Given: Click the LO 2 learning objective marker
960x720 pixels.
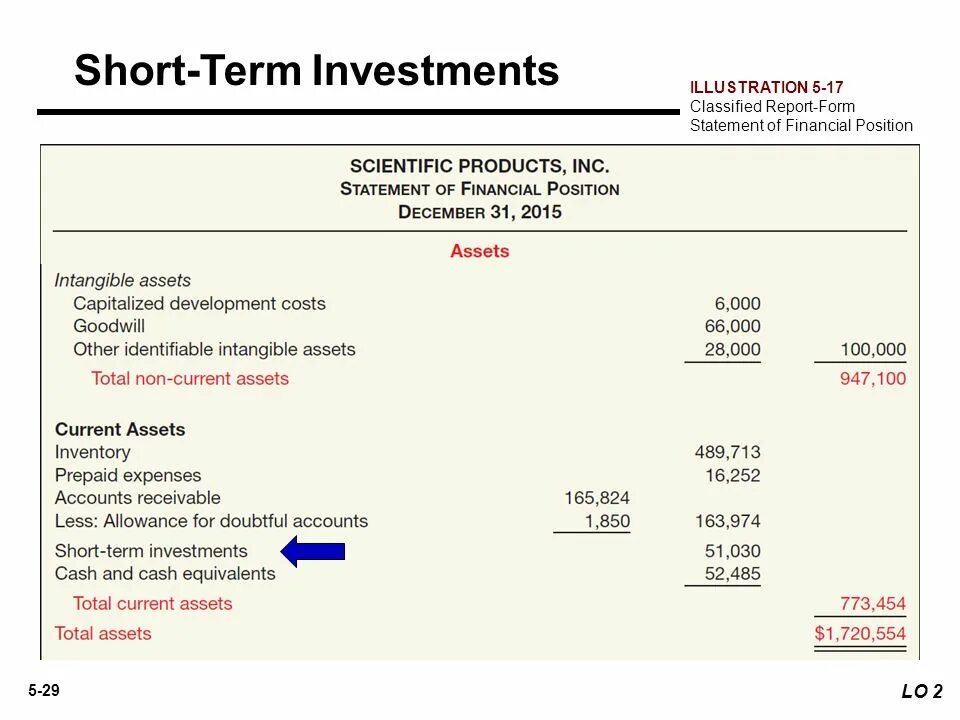Looking at the screenshot, I should click(x=922, y=691).
